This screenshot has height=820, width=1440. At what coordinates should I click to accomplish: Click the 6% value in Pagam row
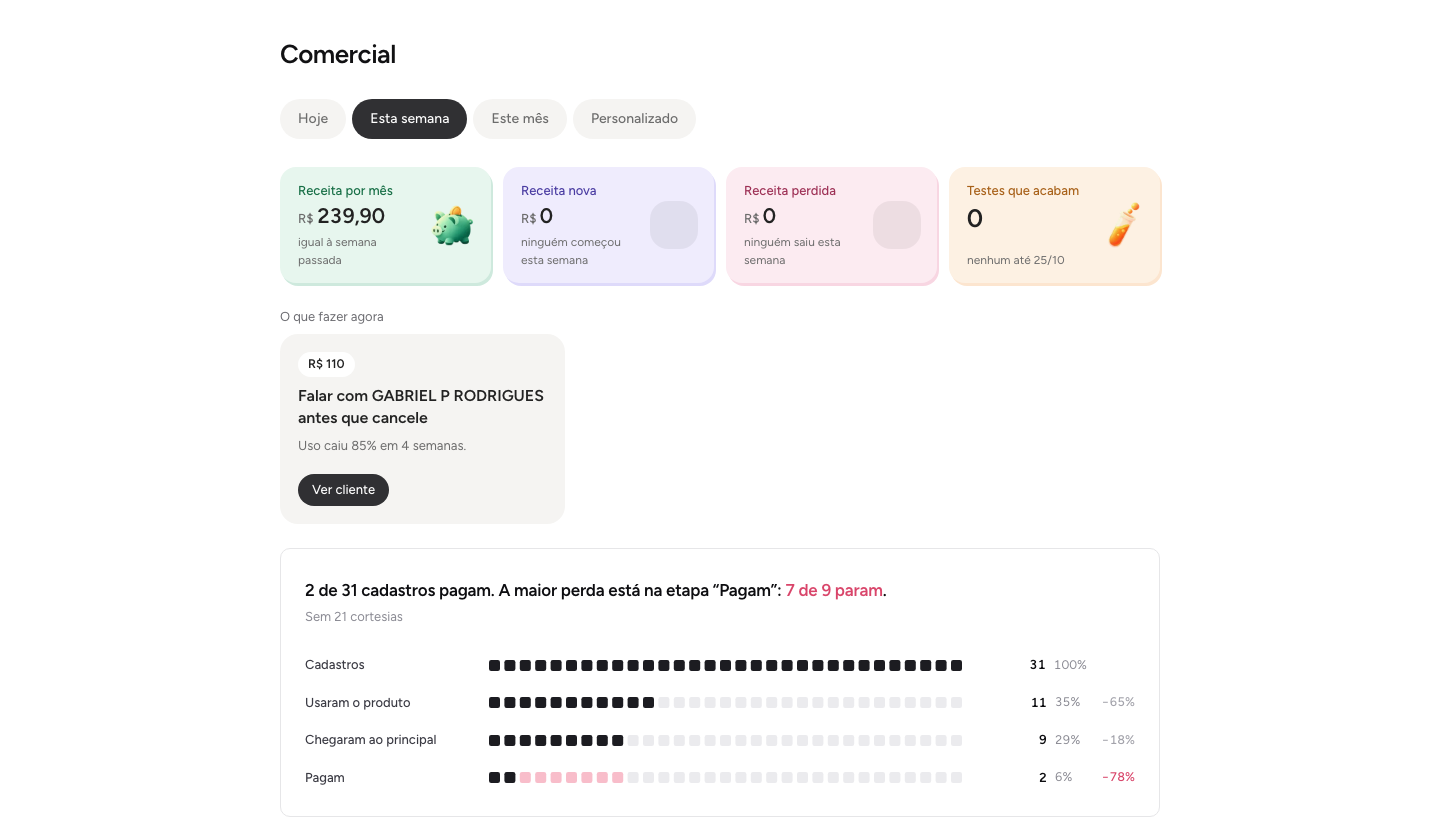pos(1063,777)
